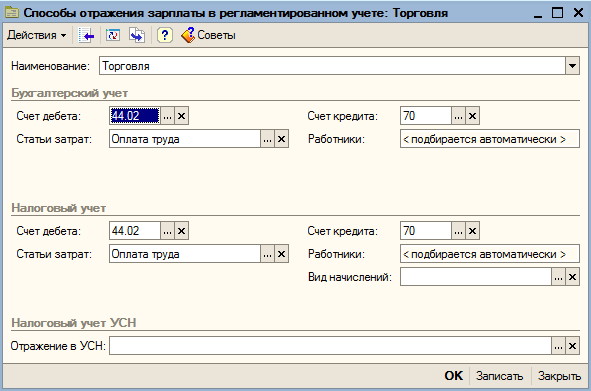Screen dimensions: 591x391
Task: Click the Закрыть button
Action: [559, 376]
